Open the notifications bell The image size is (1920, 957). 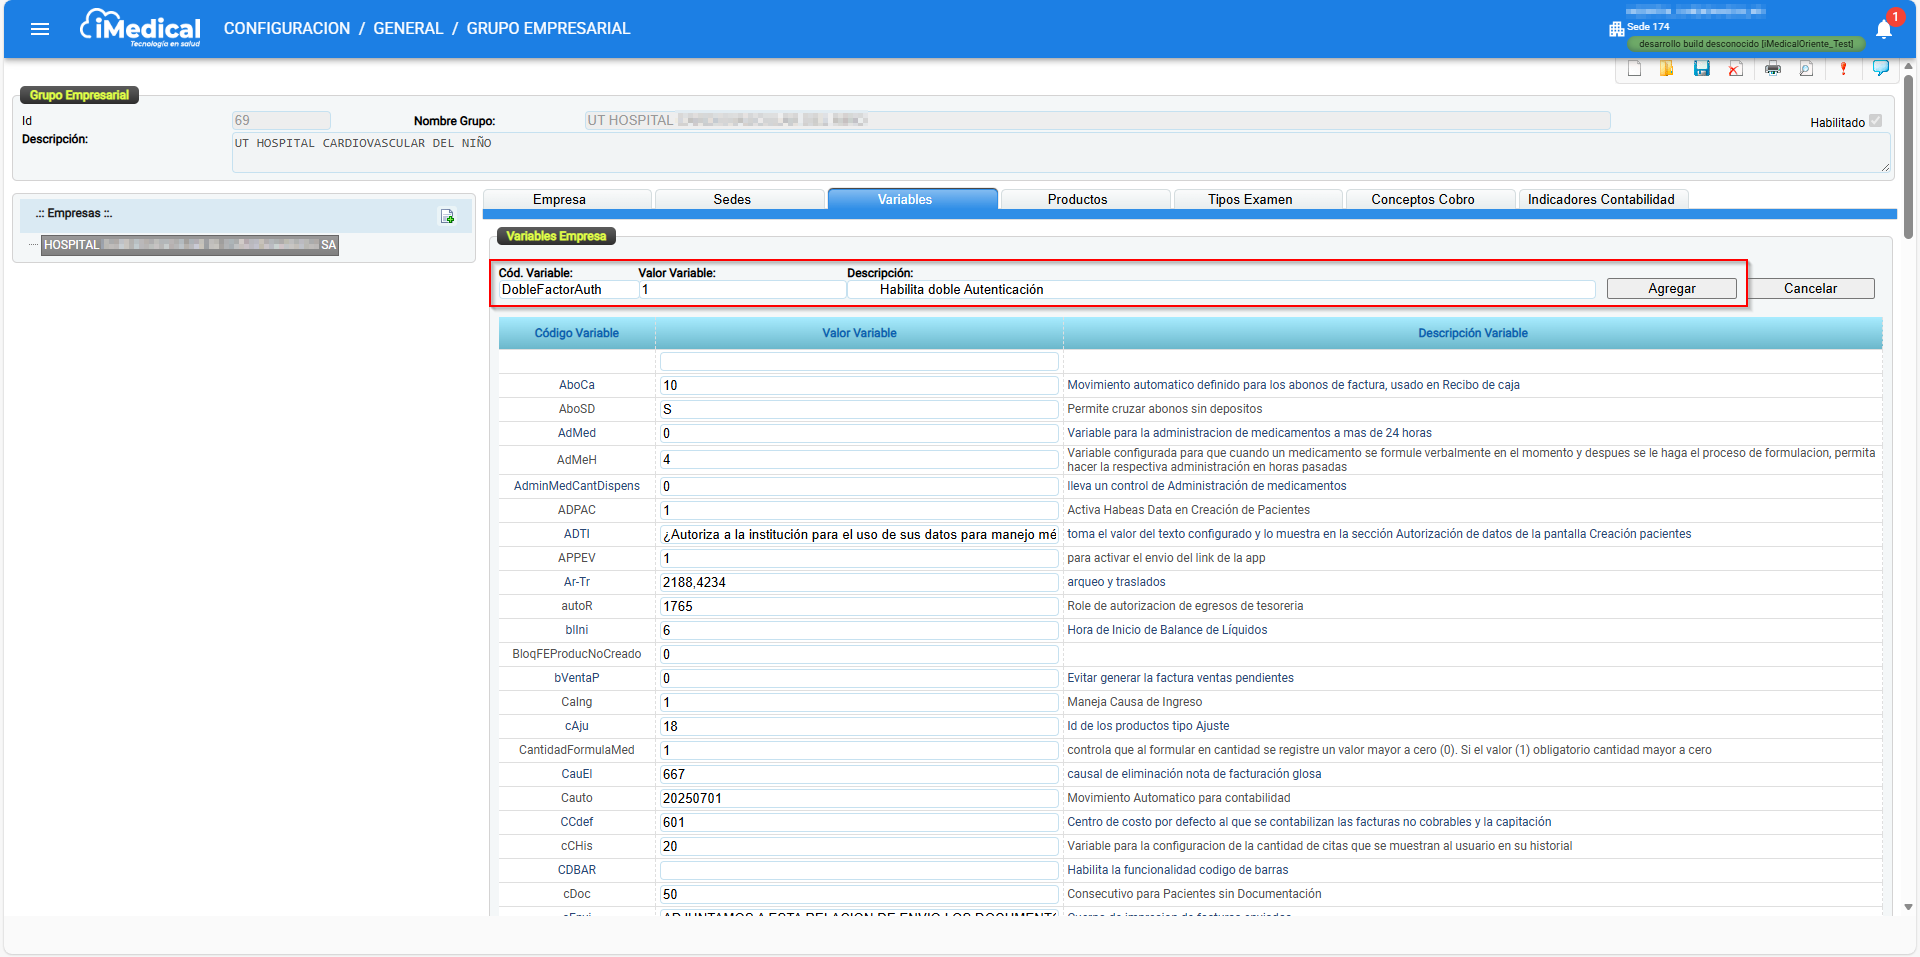(1884, 29)
